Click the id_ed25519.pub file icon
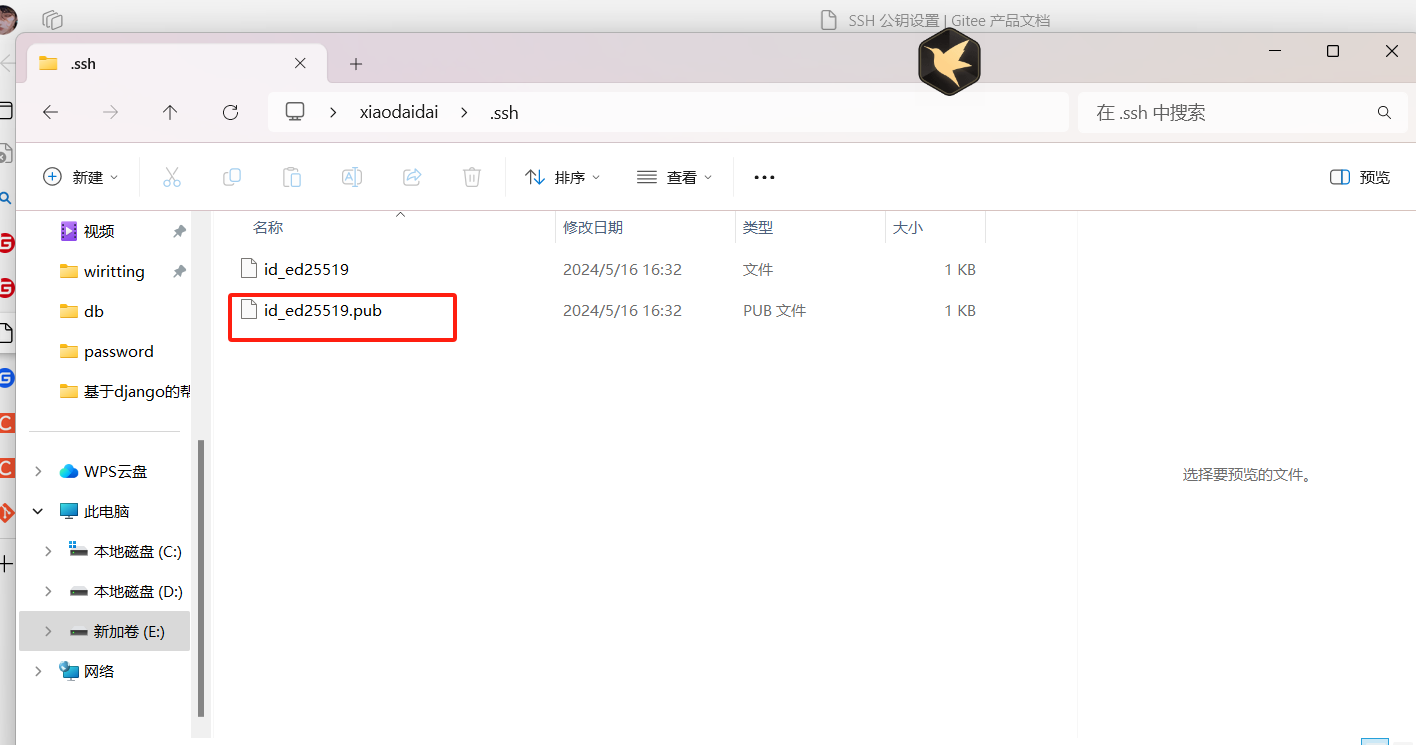This screenshot has width=1416, height=745. coord(249,310)
